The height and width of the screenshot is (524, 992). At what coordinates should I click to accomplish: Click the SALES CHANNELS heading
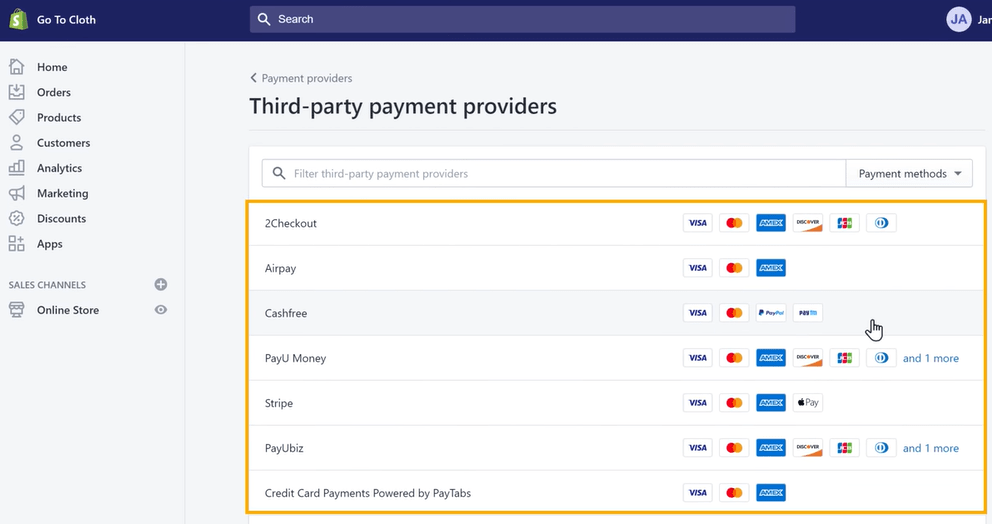(x=47, y=285)
